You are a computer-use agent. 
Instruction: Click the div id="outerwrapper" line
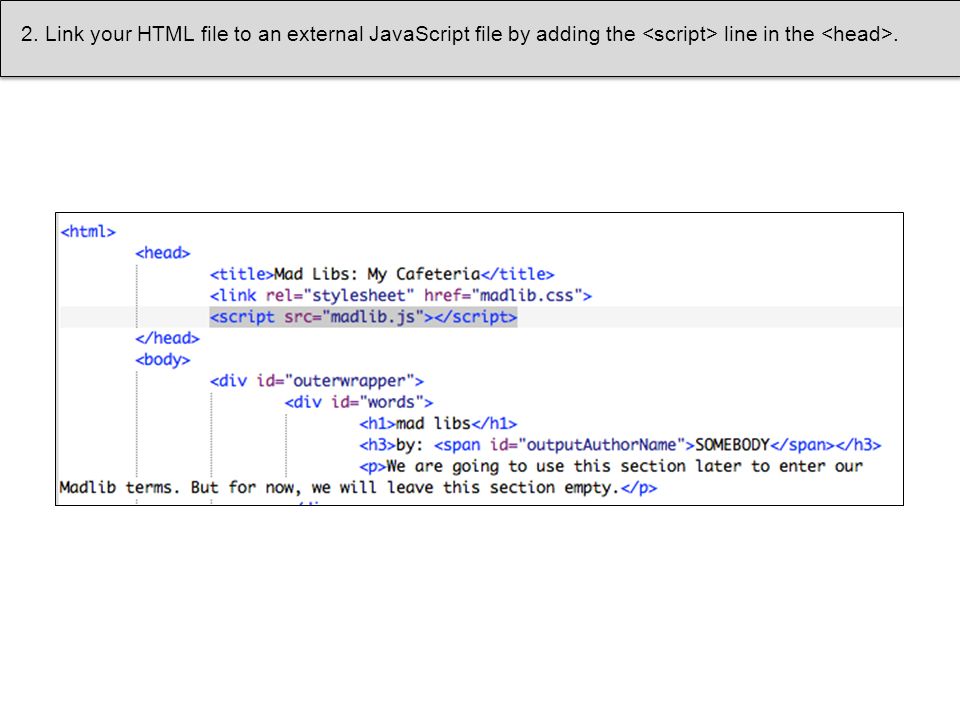(x=317, y=381)
